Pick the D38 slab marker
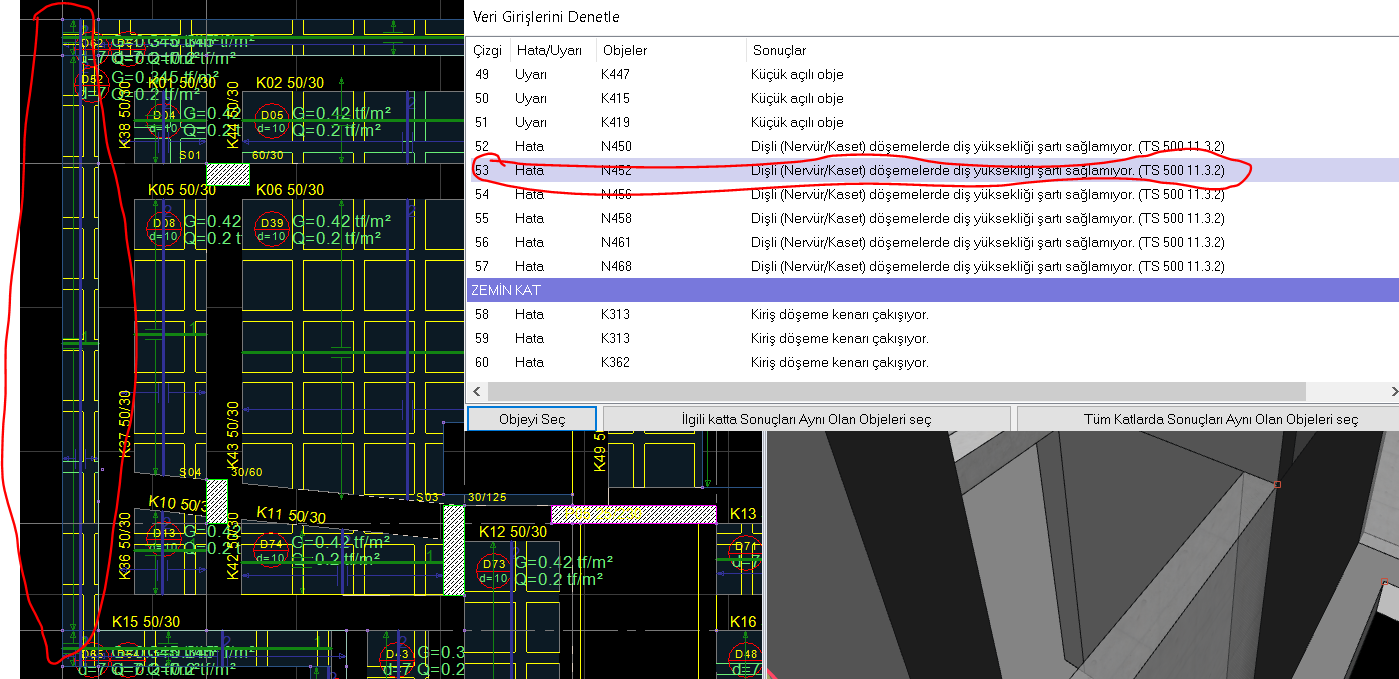 point(164,229)
